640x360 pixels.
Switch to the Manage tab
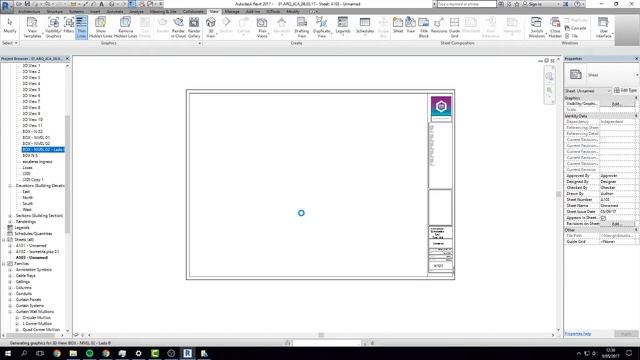(x=232, y=11)
